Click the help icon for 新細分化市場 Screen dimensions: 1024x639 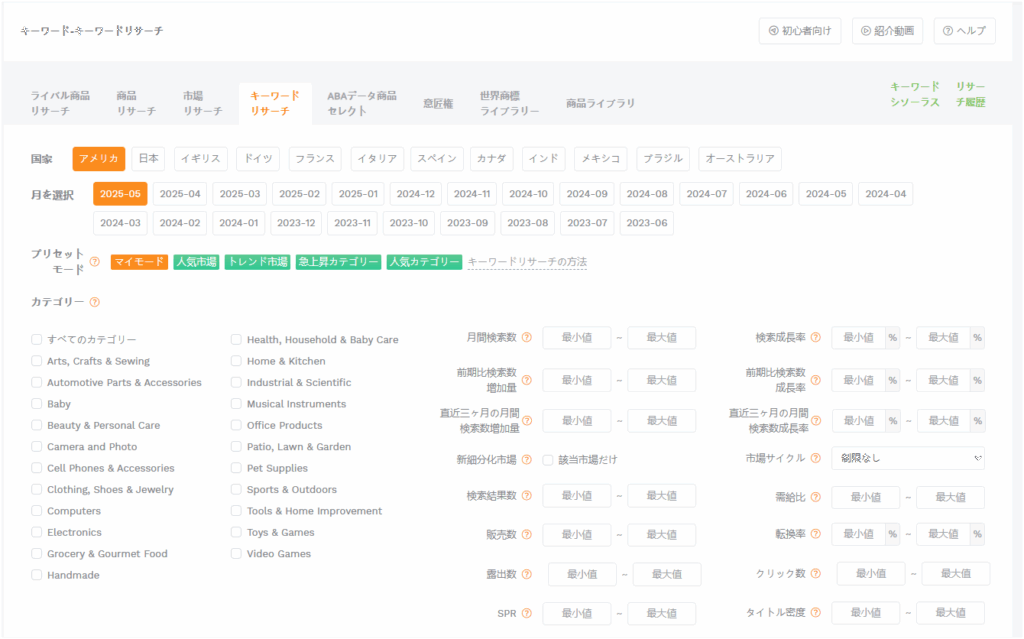coord(527,460)
